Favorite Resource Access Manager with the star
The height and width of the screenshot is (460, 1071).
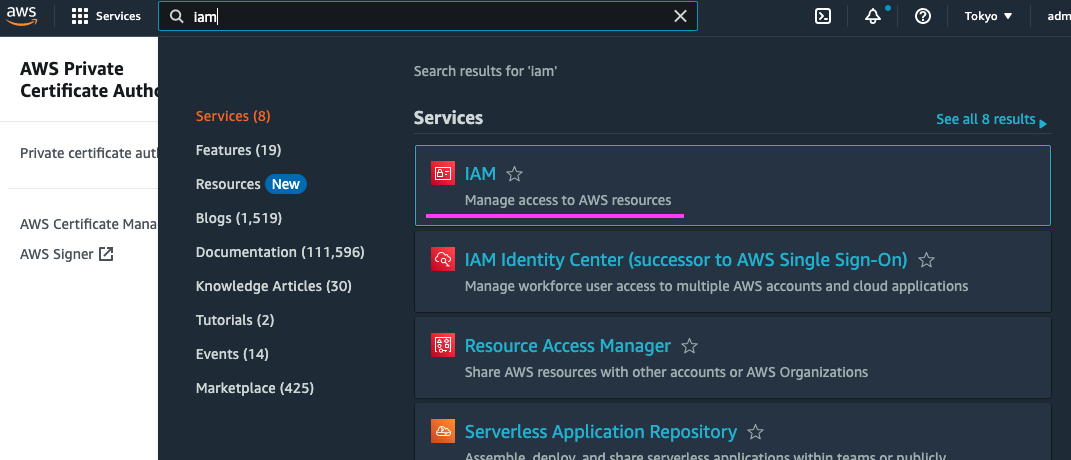(690, 346)
